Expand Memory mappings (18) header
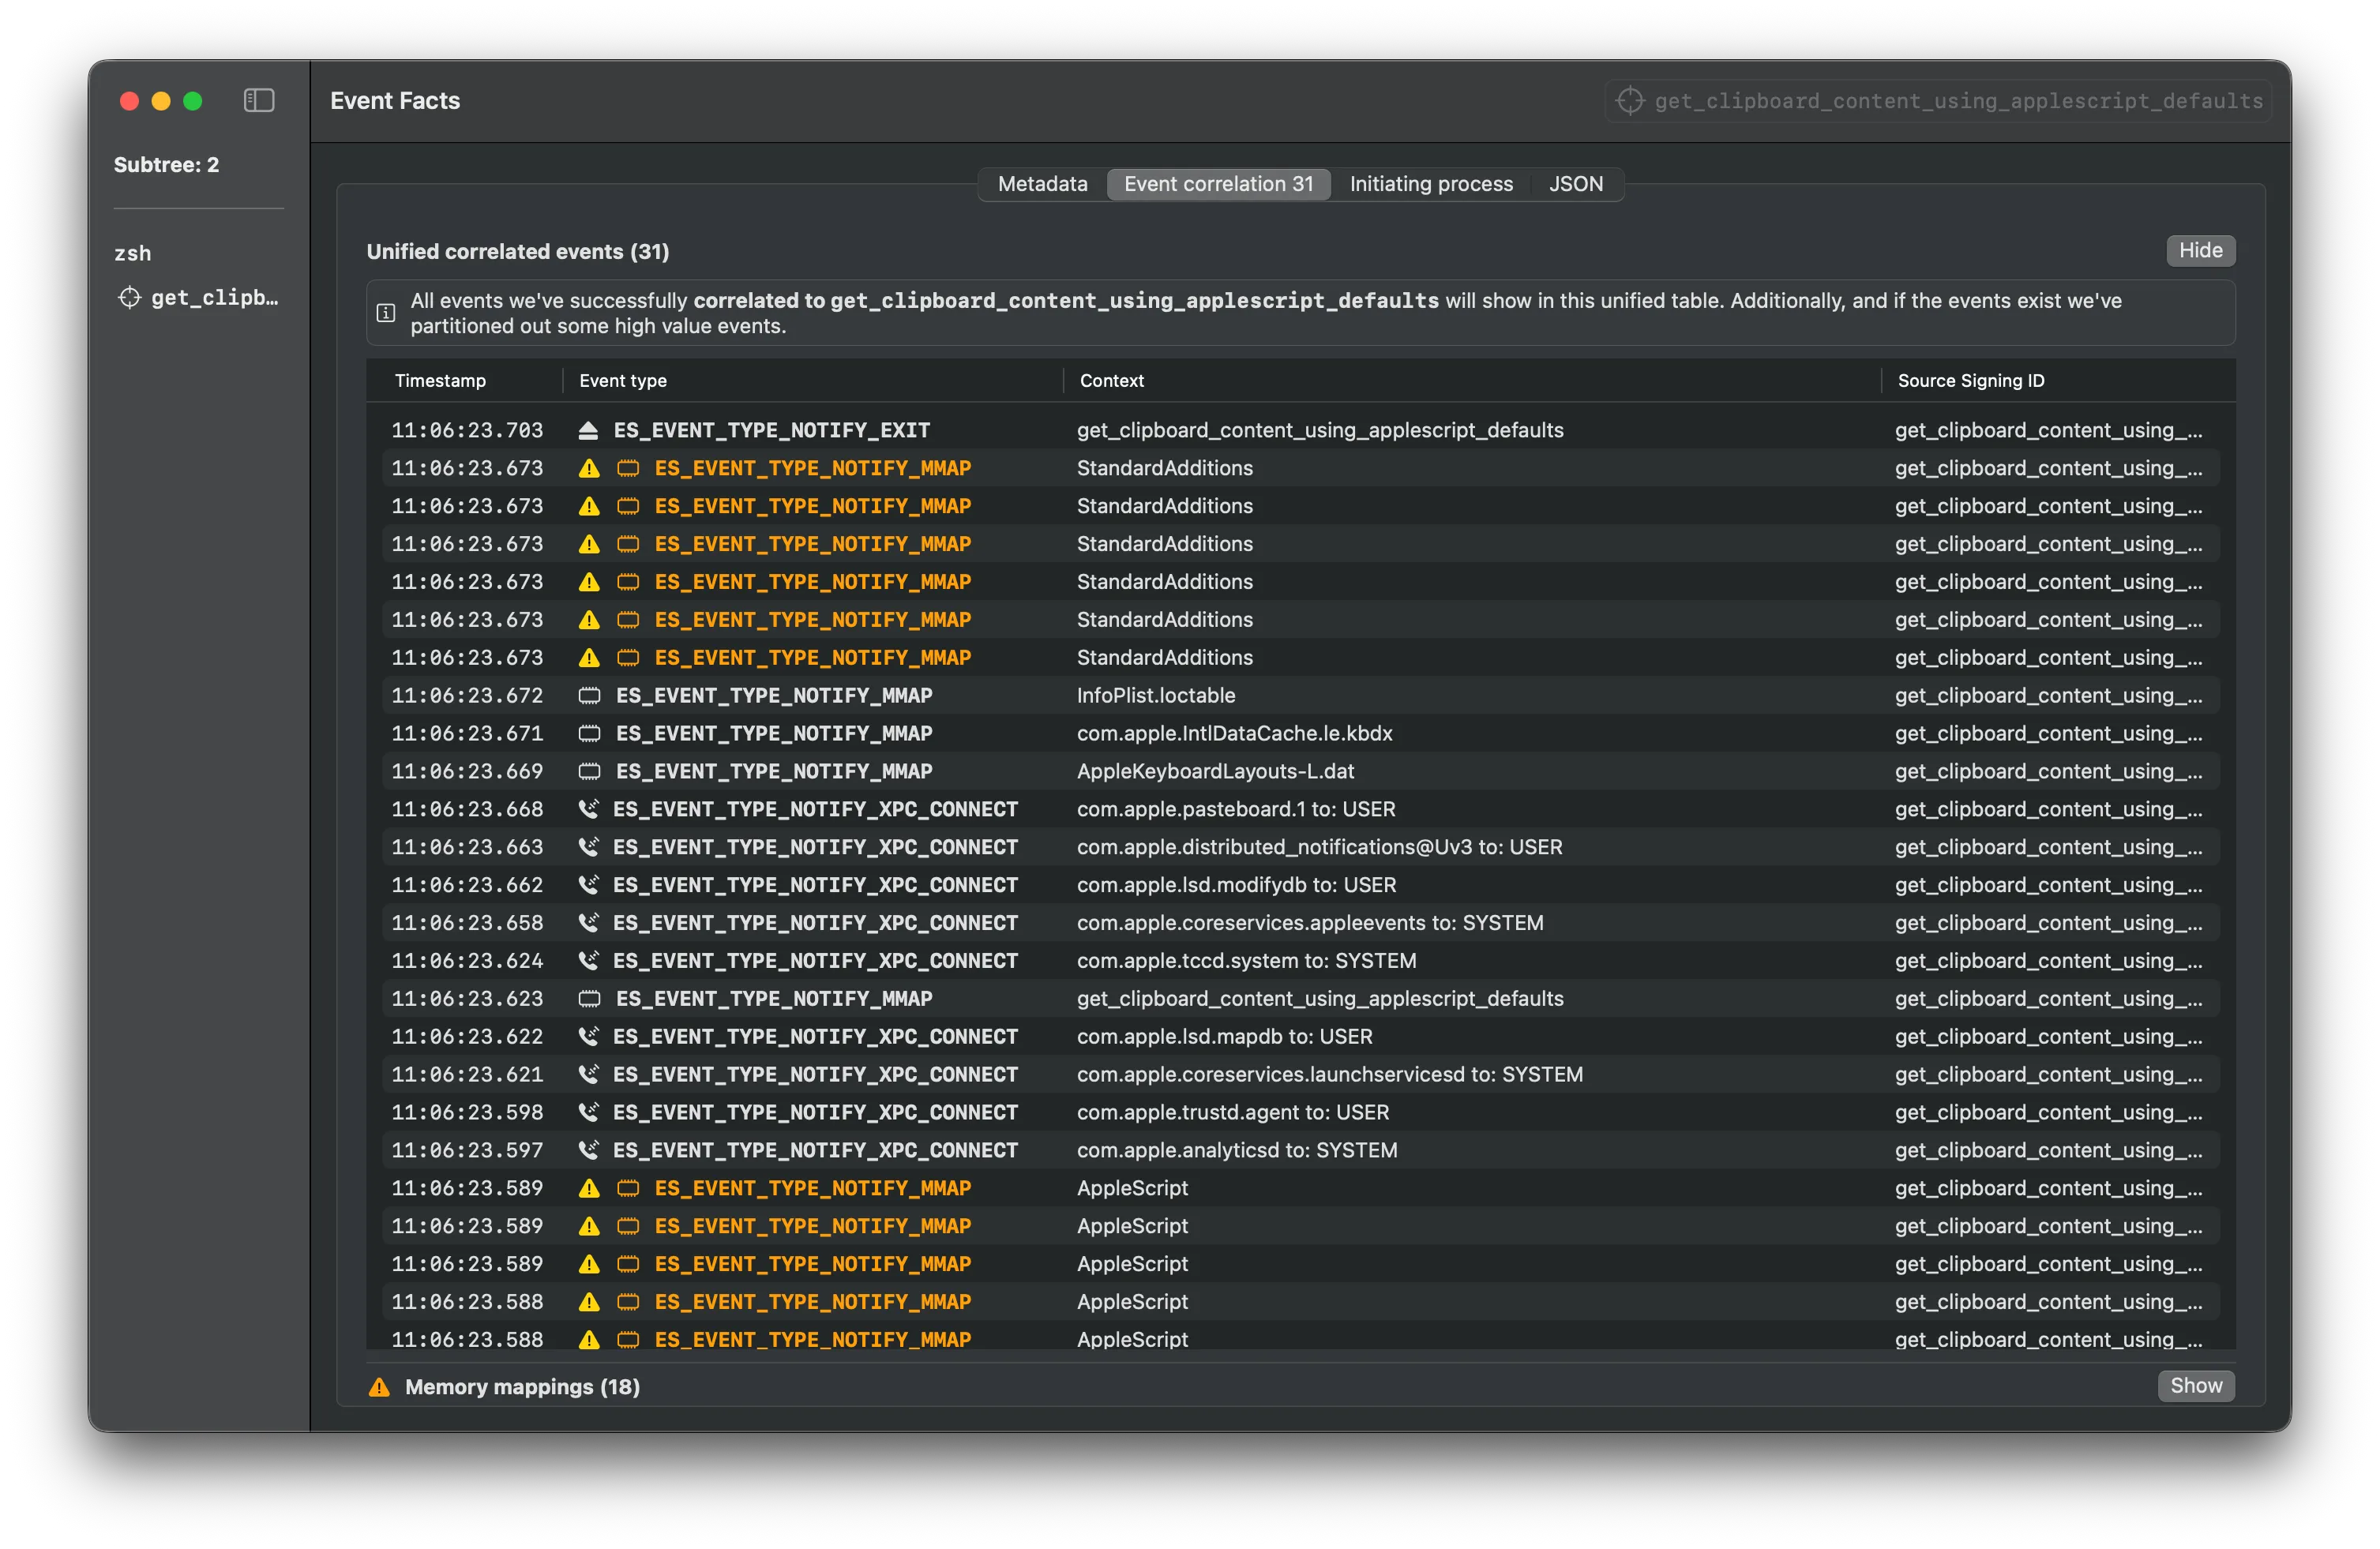The image size is (2380, 1549). pos(522,1387)
